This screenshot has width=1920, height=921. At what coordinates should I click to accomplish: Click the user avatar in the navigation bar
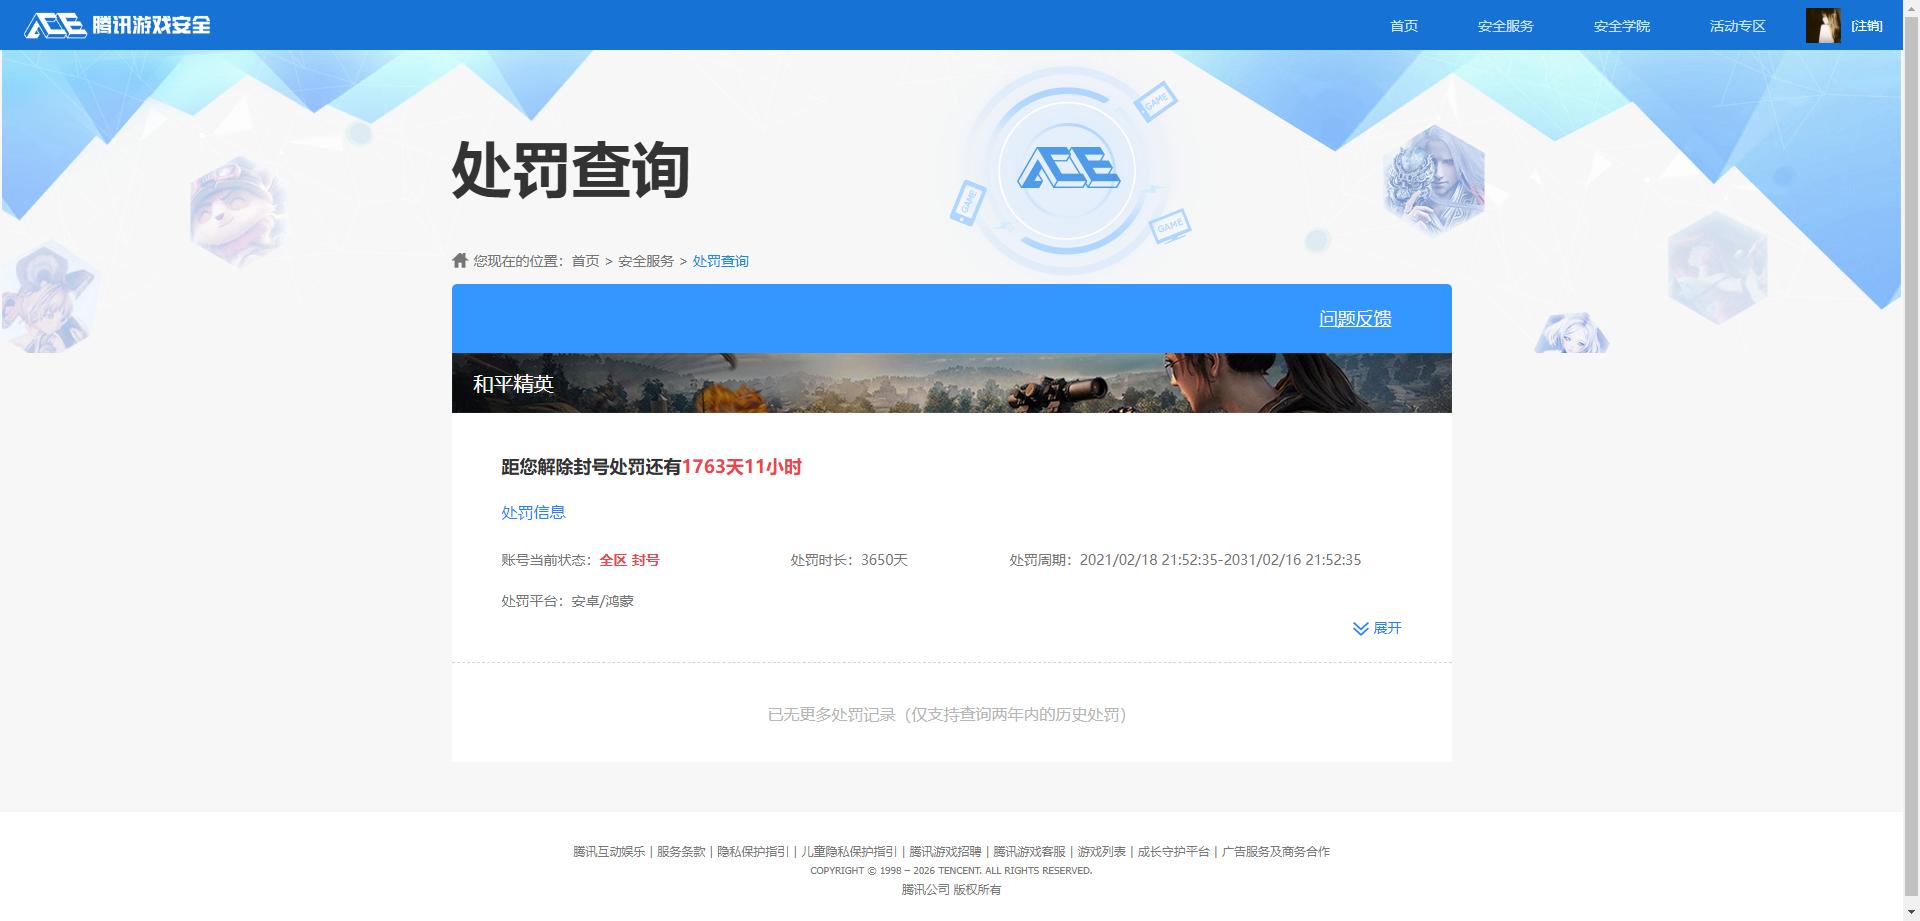[x=1824, y=25]
